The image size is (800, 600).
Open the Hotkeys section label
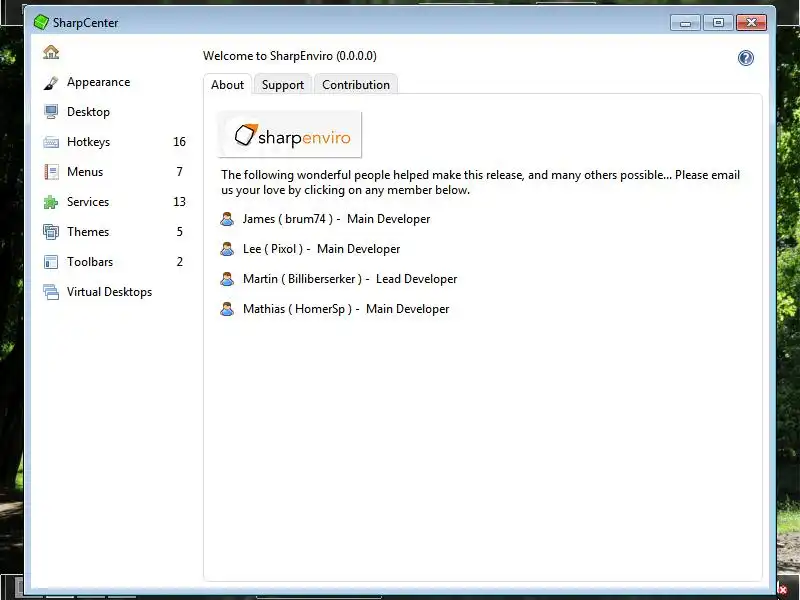pyautogui.click(x=88, y=142)
